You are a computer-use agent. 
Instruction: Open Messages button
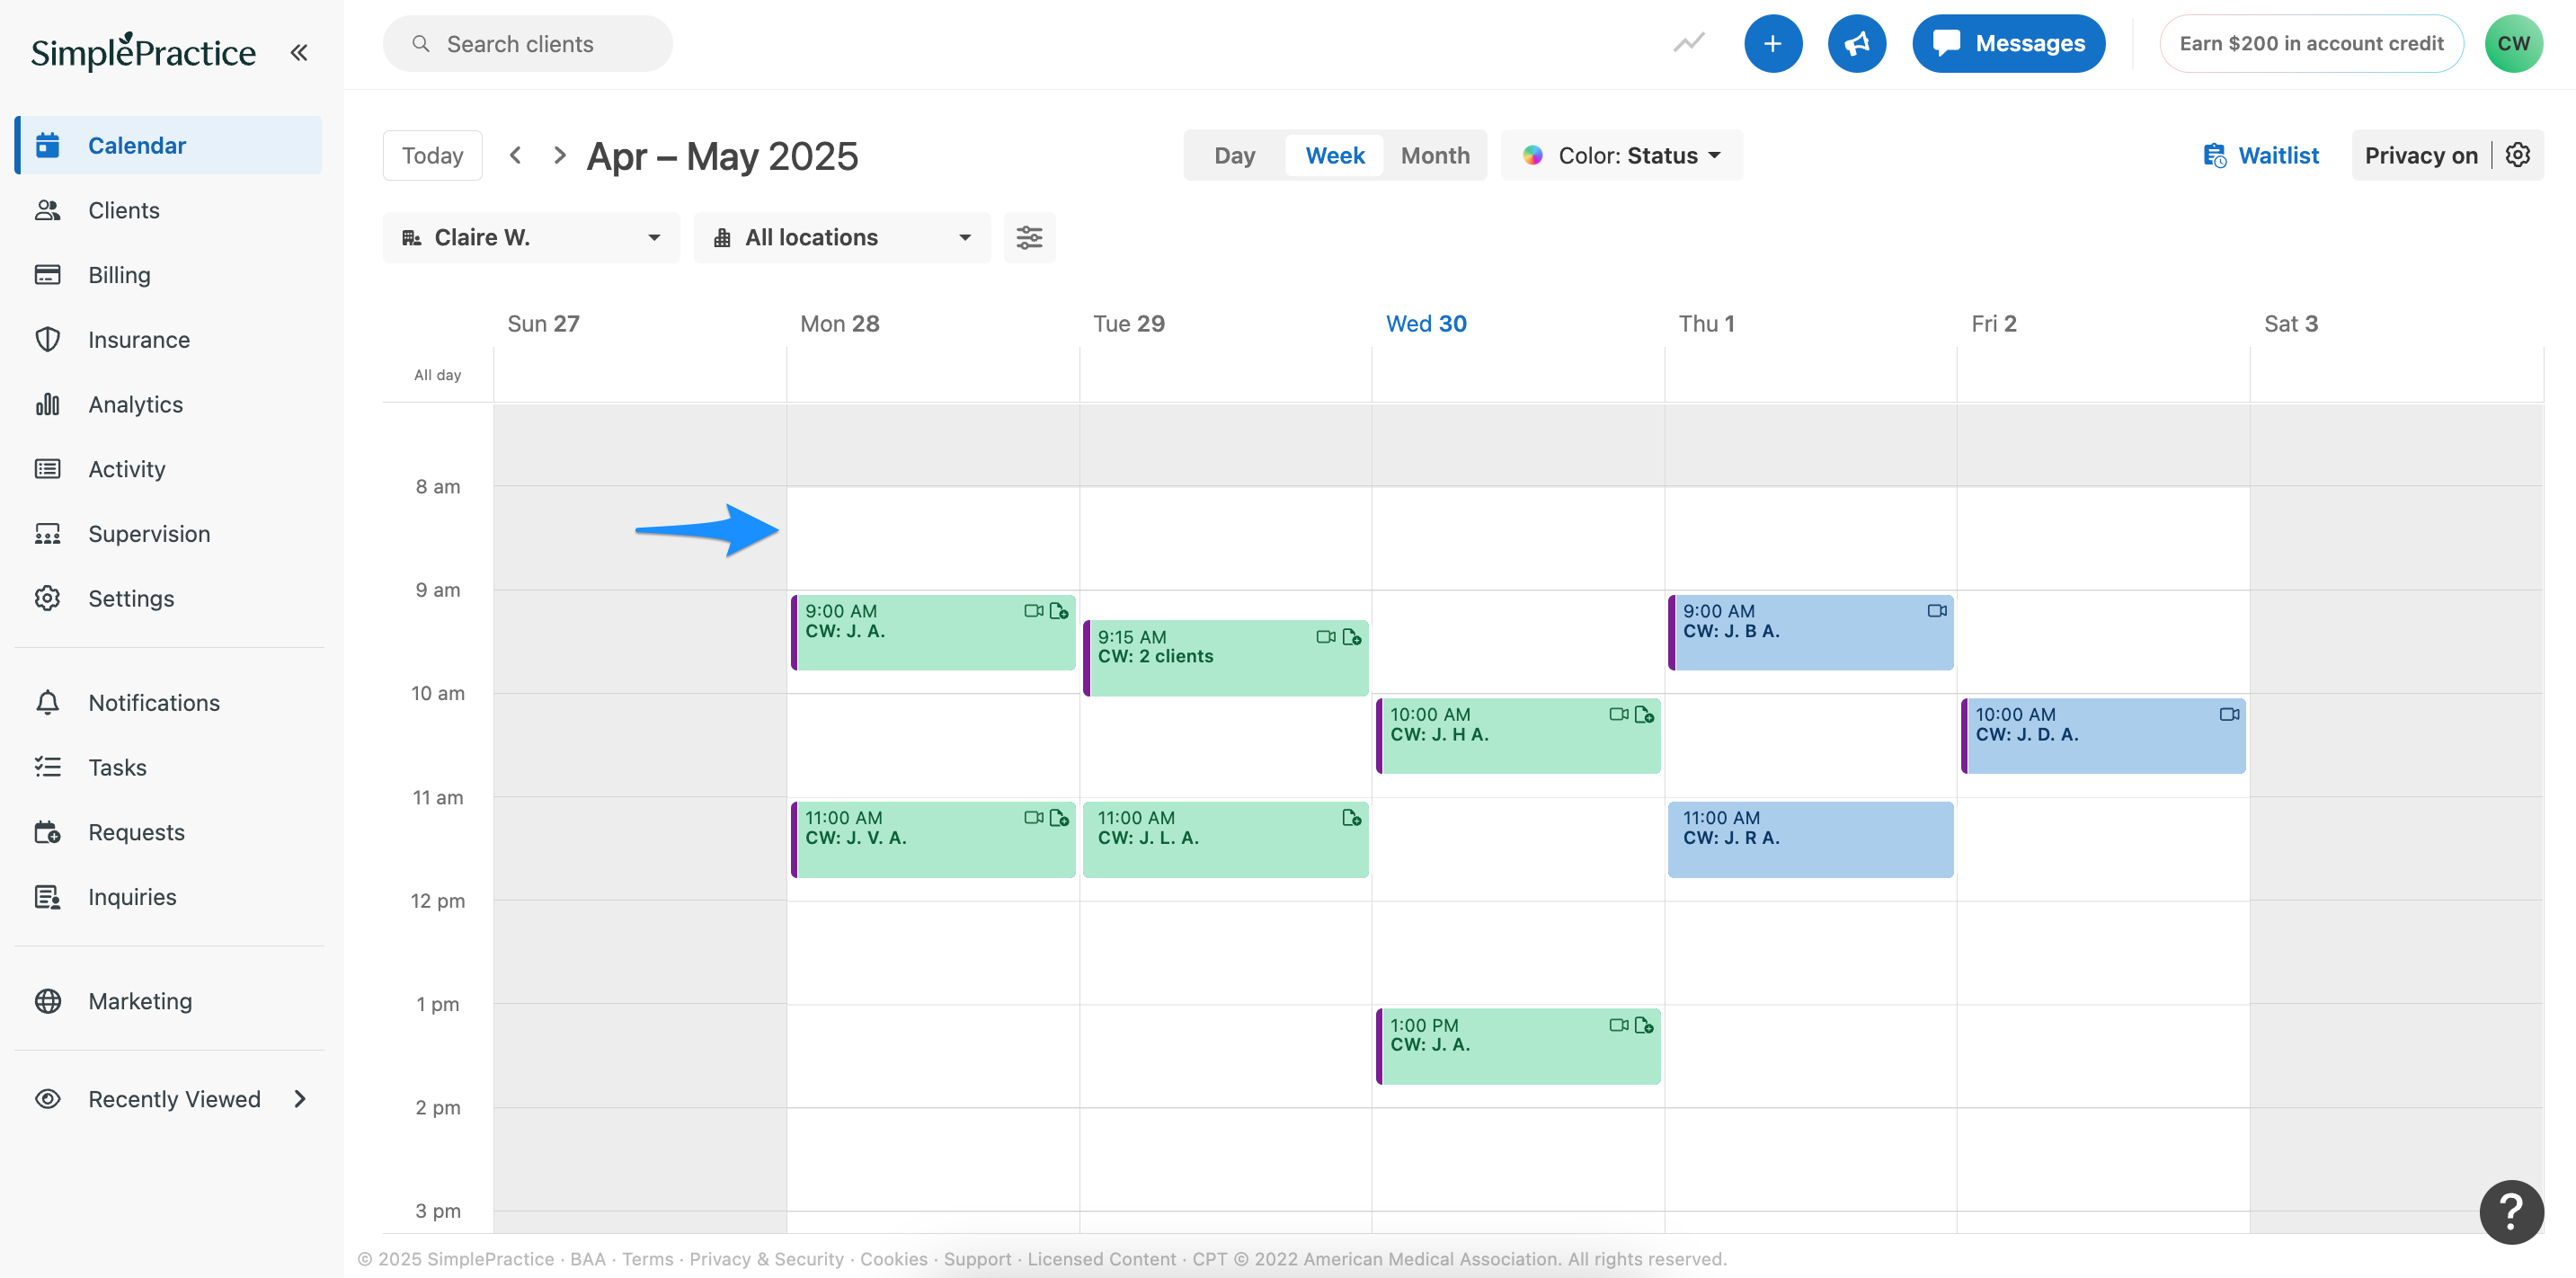[2008, 43]
